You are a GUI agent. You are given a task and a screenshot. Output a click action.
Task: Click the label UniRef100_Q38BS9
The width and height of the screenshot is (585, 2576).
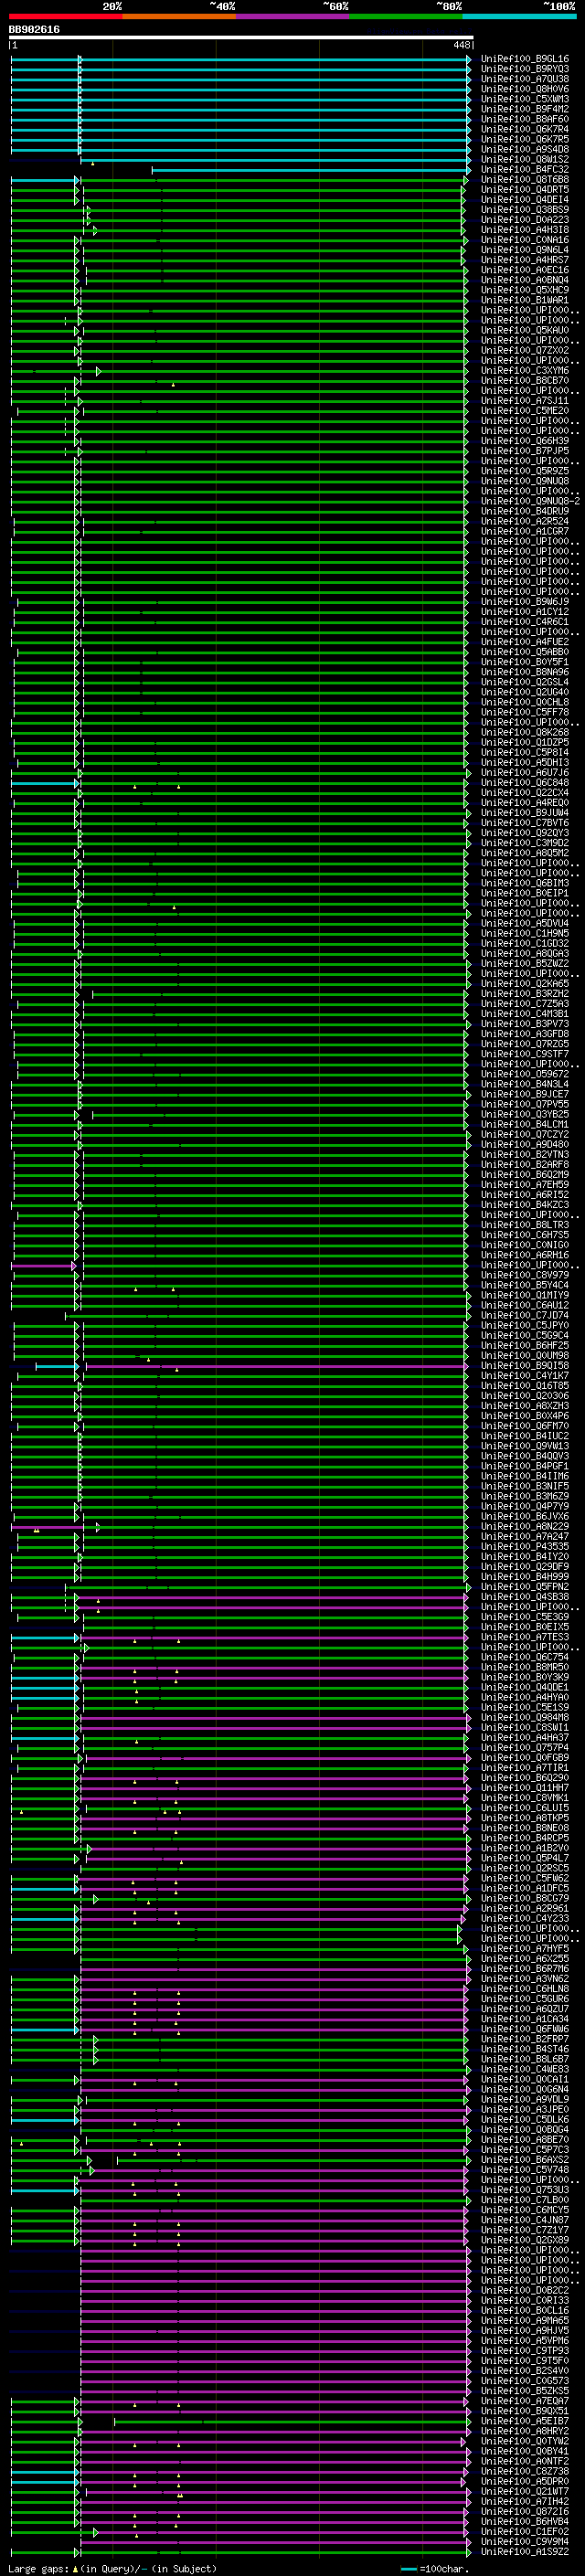[525, 210]
